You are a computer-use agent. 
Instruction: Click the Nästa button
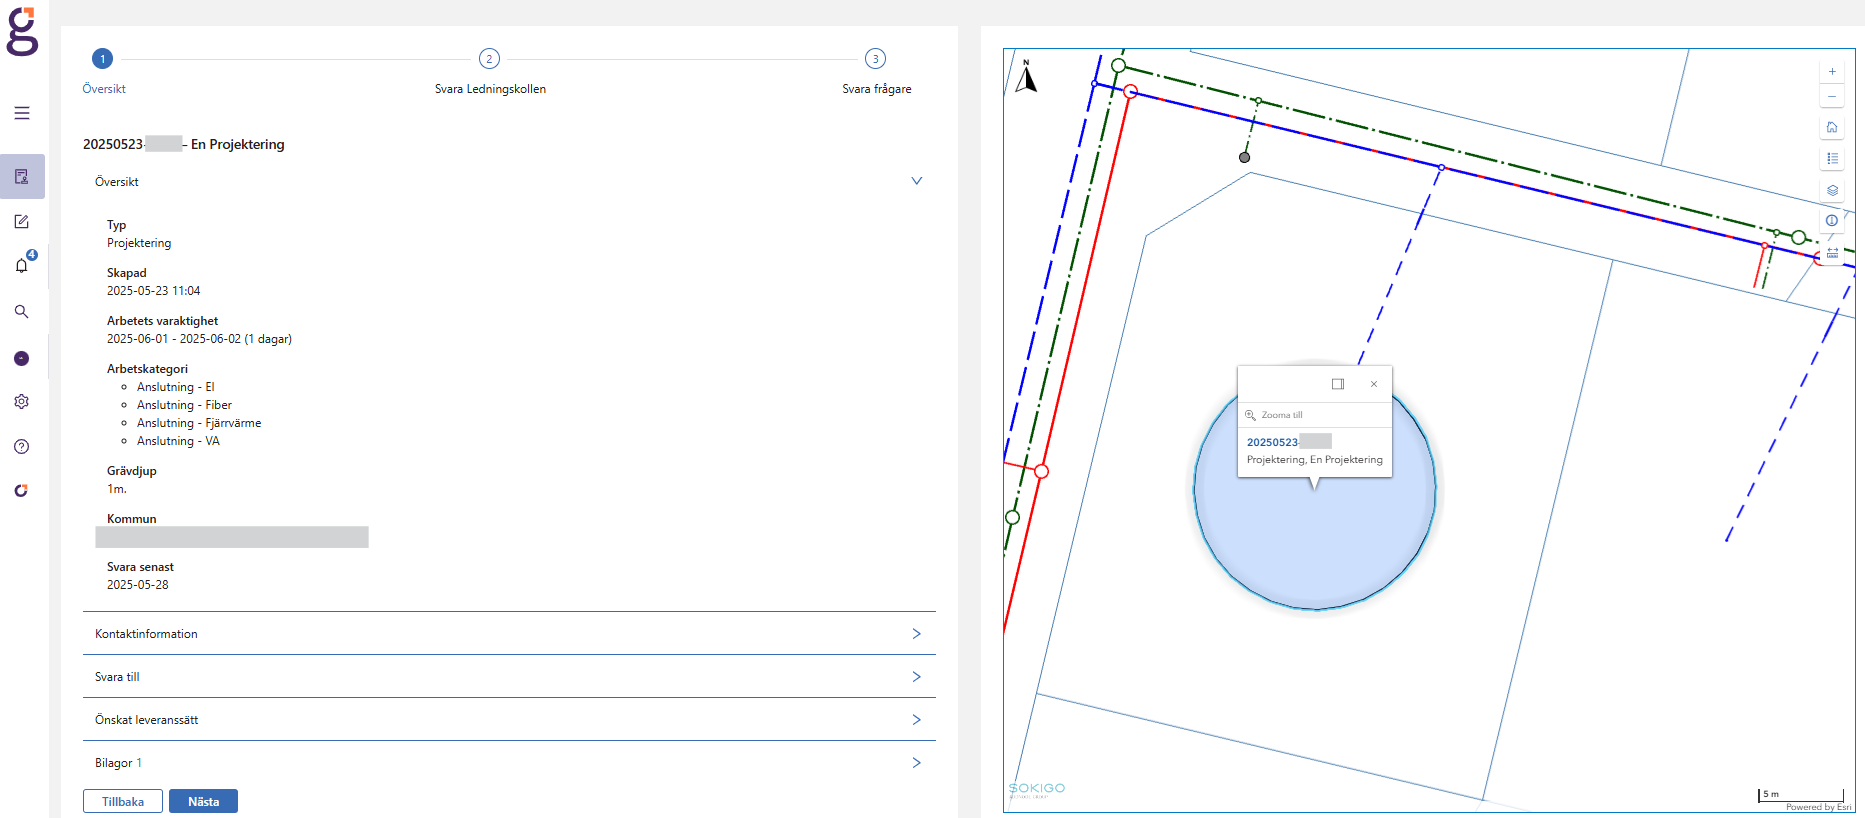coord(203,801)
